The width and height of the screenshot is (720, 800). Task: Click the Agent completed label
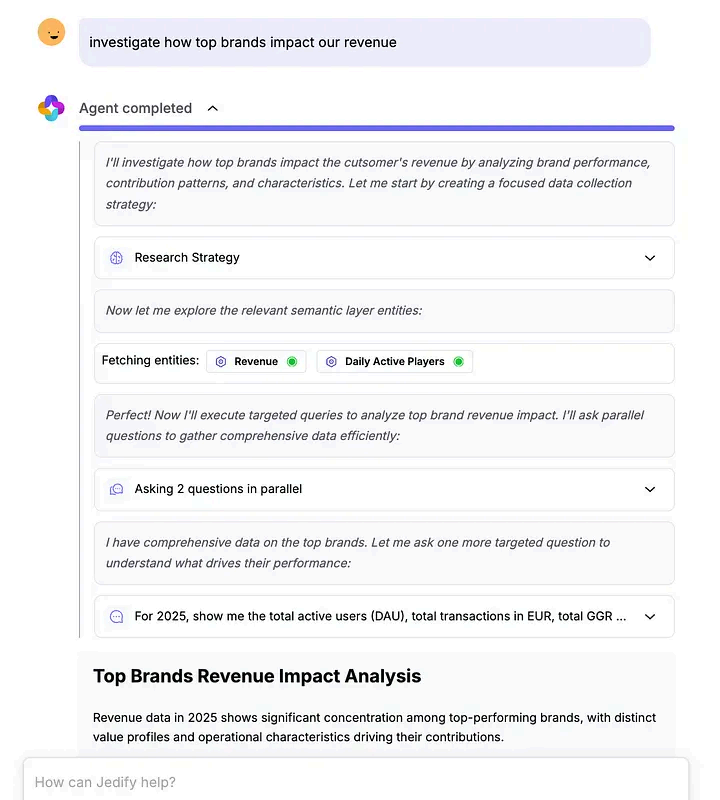(135, 108)
